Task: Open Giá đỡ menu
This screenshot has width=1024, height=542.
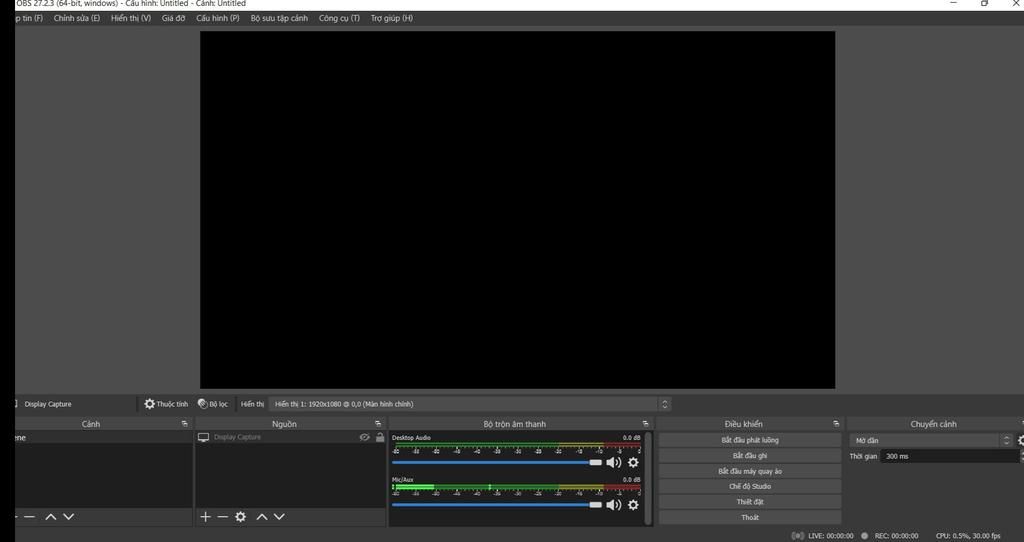Action: pos(174,18)
